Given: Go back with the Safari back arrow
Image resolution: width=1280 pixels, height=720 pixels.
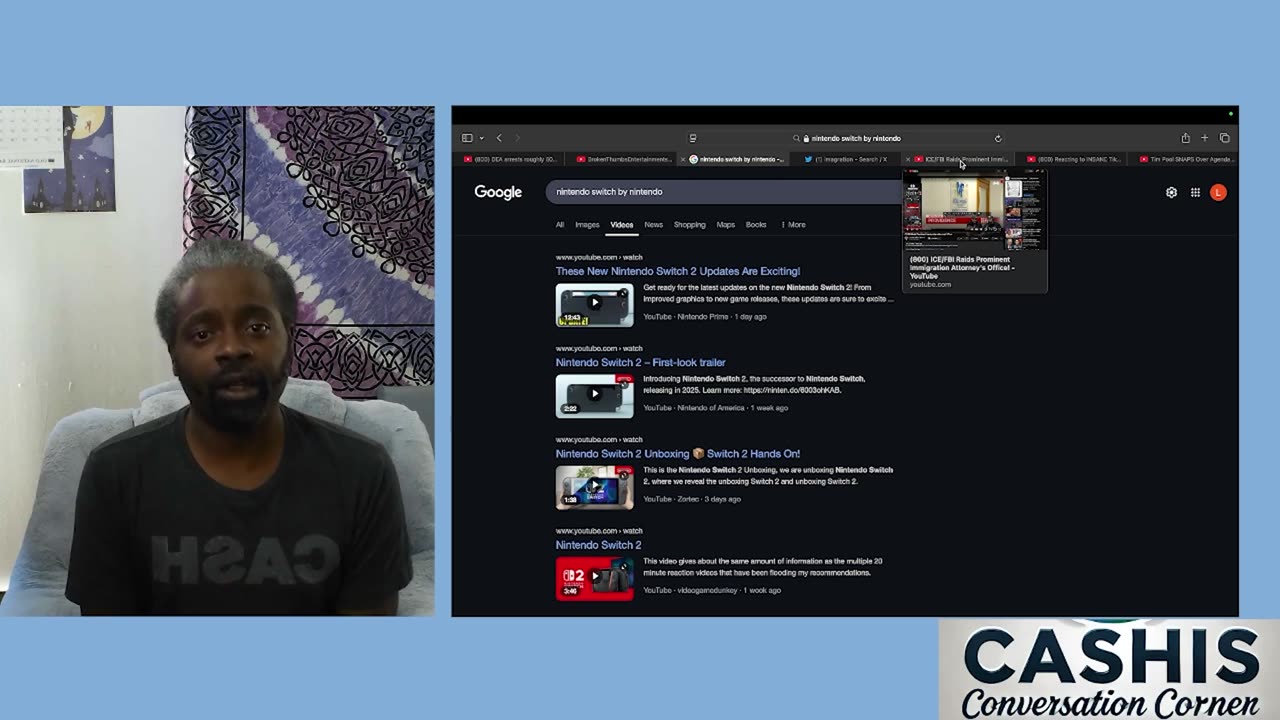Looking at the screenshot, I should (x=499, y=138).
